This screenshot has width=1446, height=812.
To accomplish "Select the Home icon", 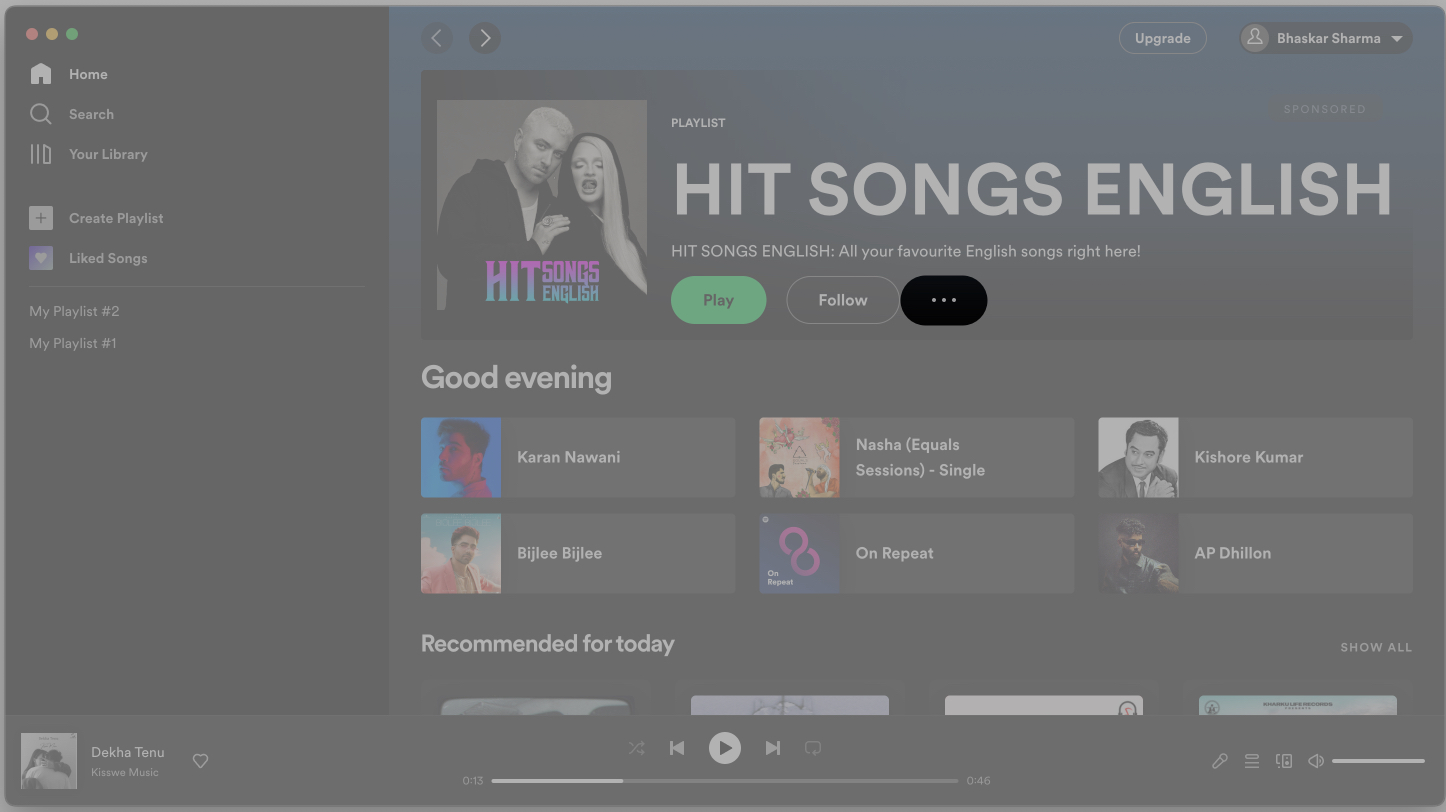I will click(40, 73).
